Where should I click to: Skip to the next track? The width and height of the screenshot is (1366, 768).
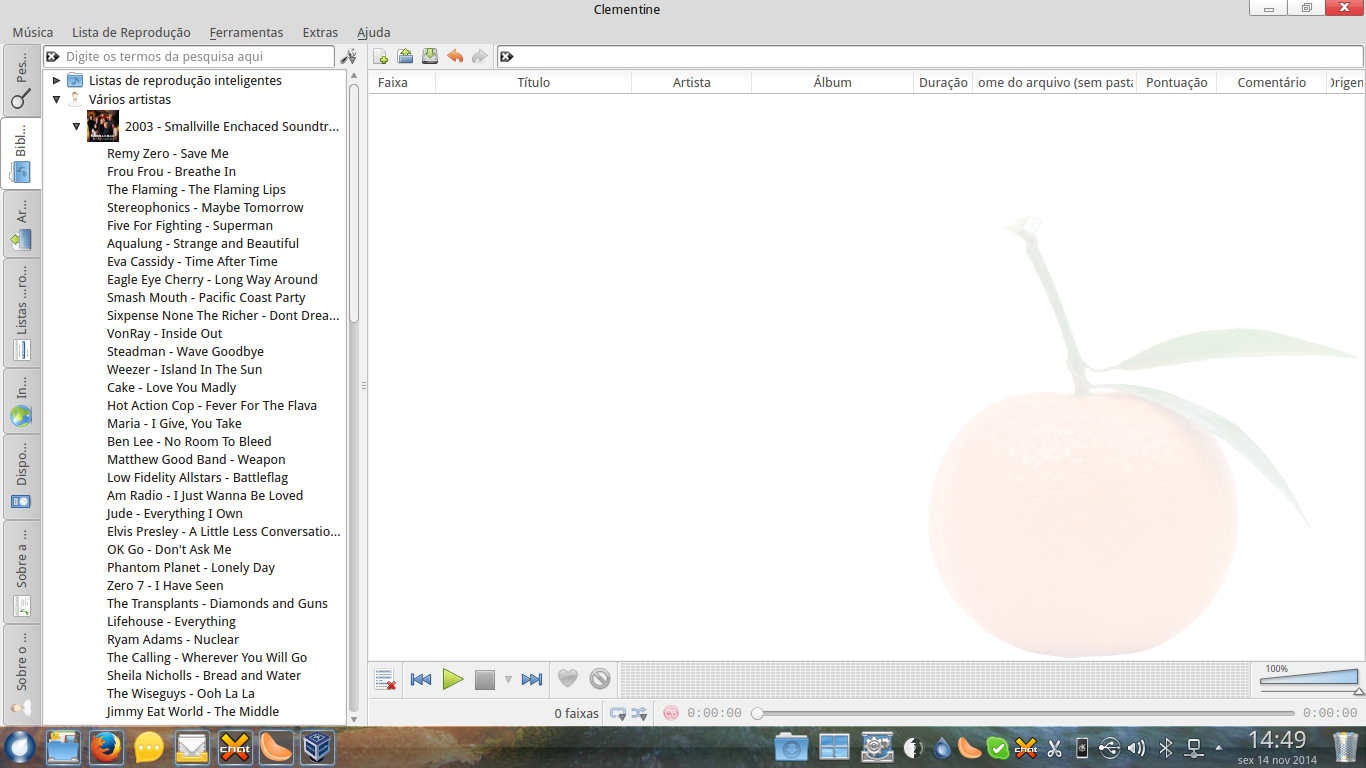click(x=532, y=680)
